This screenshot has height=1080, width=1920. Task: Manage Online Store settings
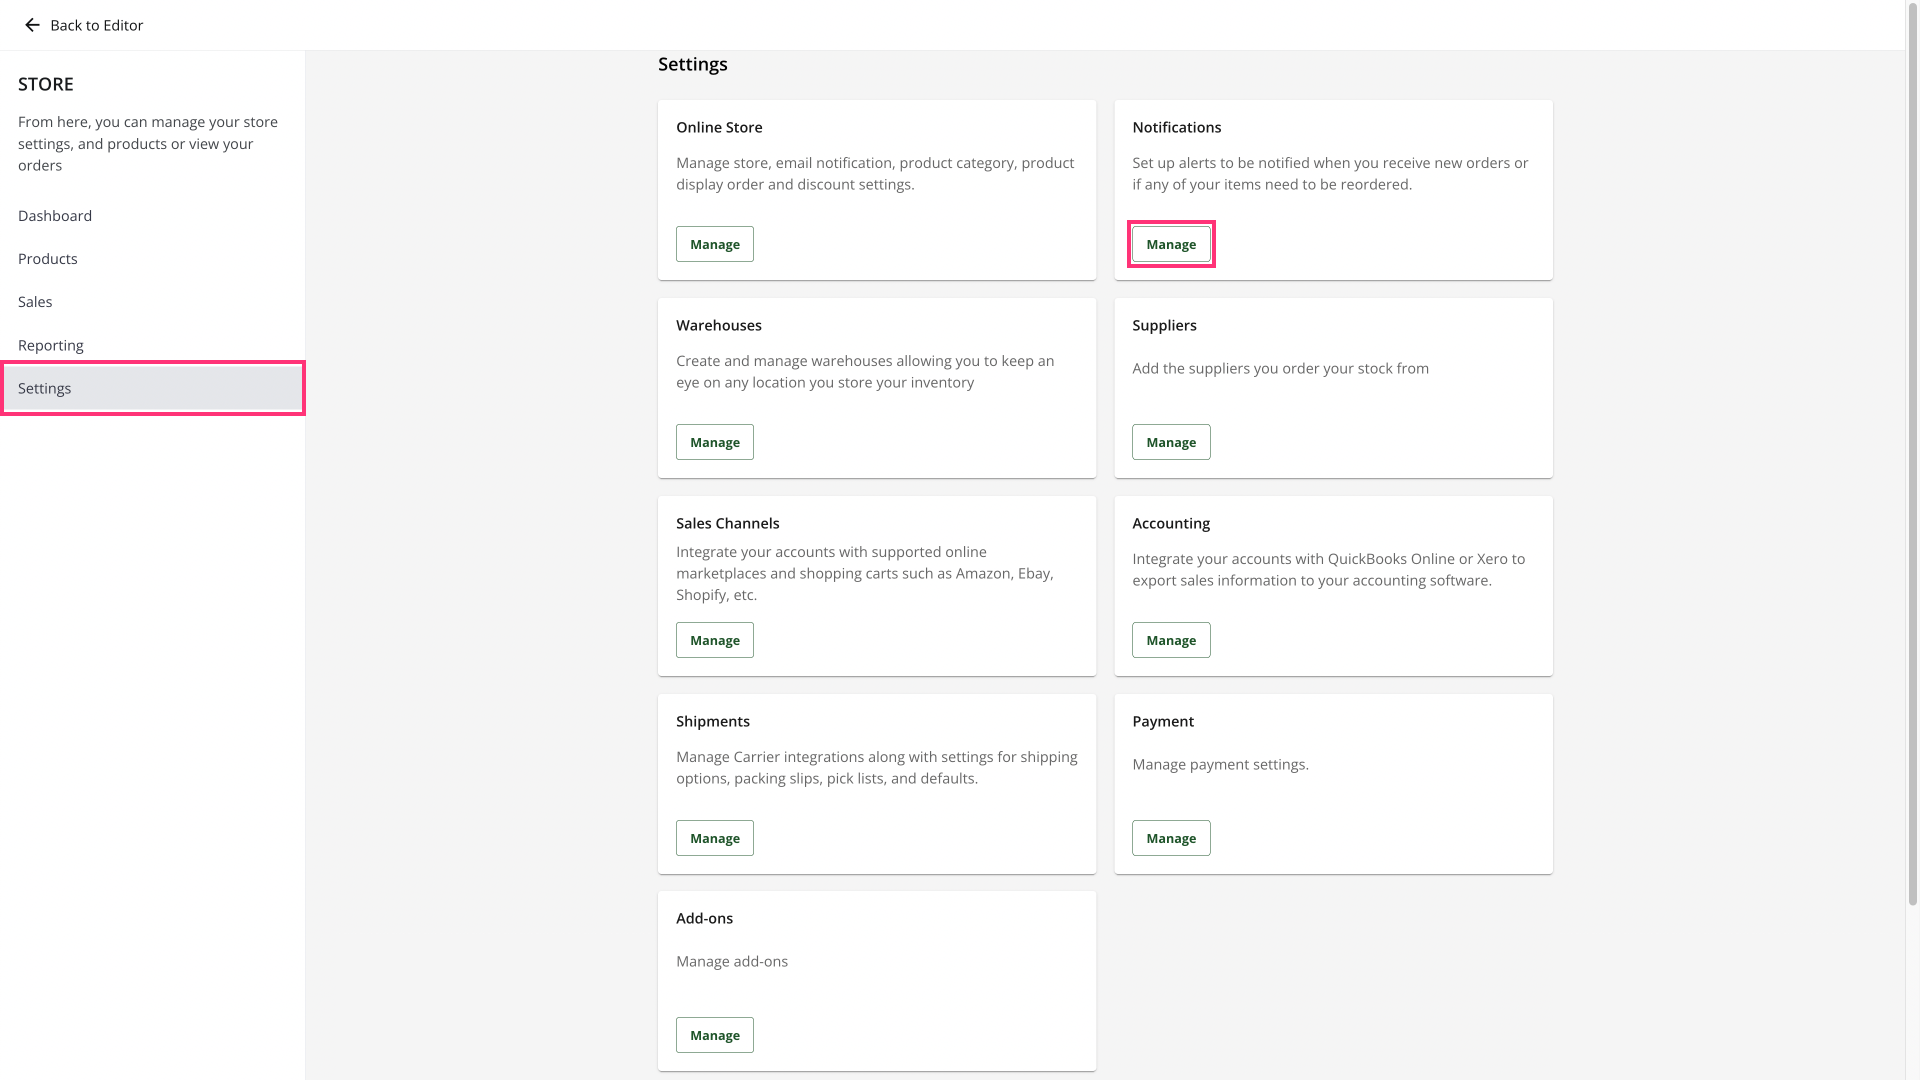point(714,244)
